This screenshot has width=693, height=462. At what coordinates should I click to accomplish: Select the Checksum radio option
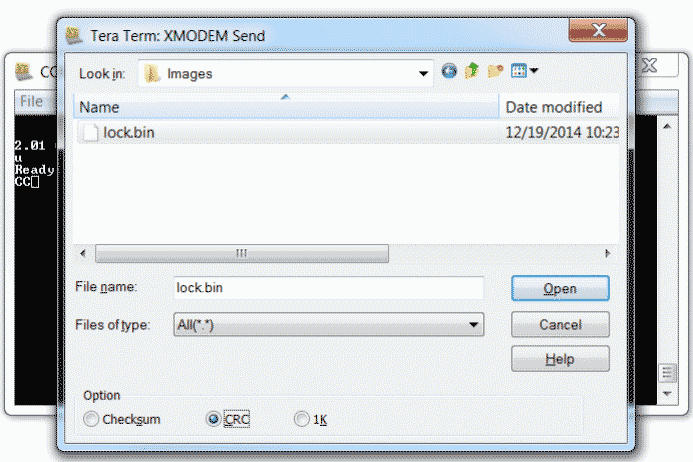click(x=91, y=419)
